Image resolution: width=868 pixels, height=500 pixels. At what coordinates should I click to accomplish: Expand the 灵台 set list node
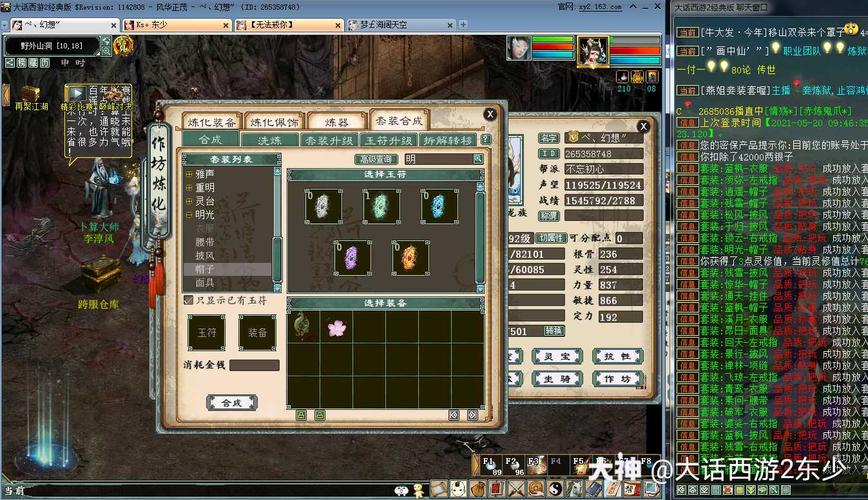[x=189, y=201]
